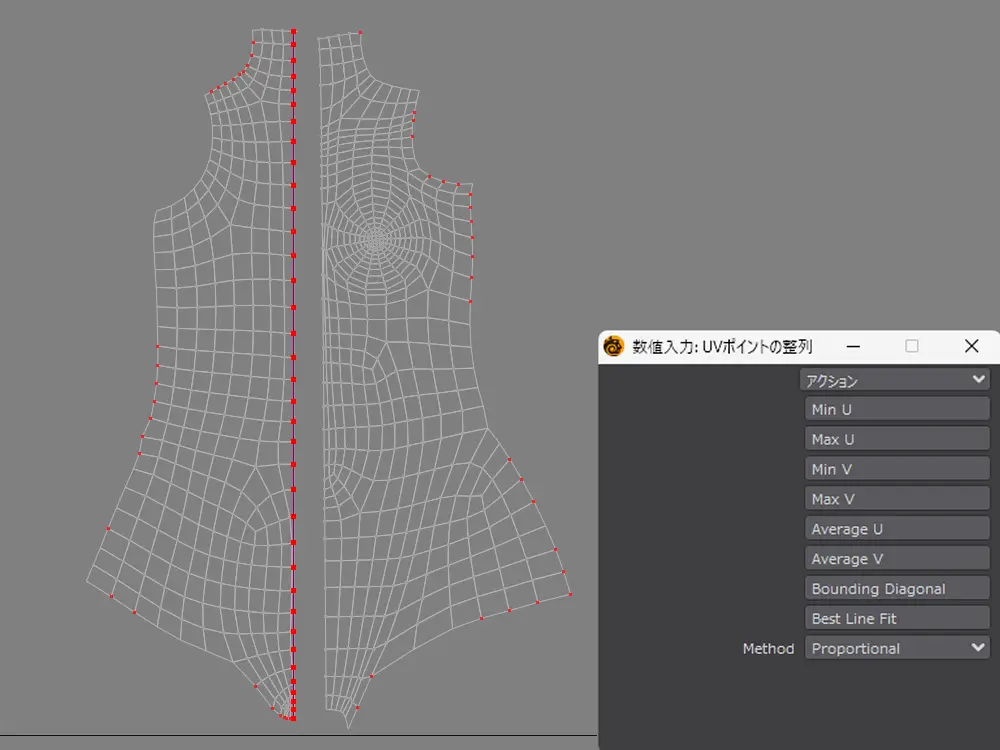Run Best Line Fit alignment
The image size is (1000, 750).
[897, 619]
